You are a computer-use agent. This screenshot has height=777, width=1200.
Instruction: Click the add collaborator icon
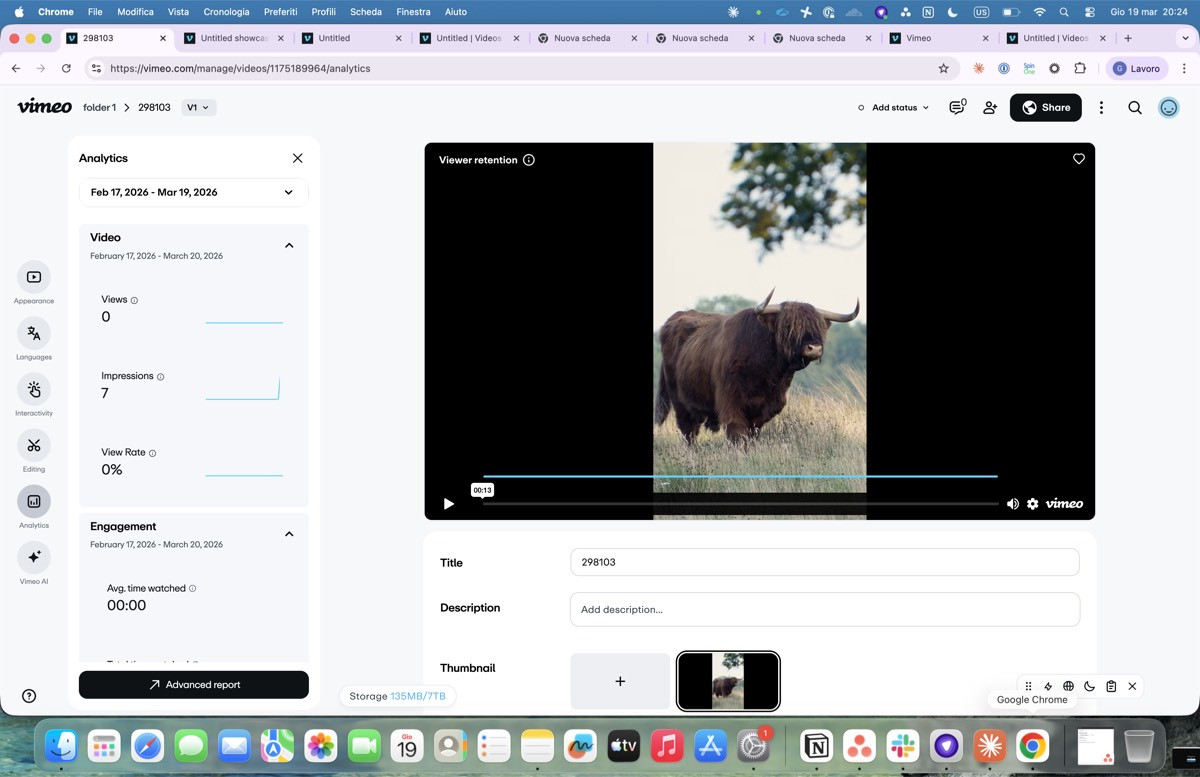tap(989, 108)
